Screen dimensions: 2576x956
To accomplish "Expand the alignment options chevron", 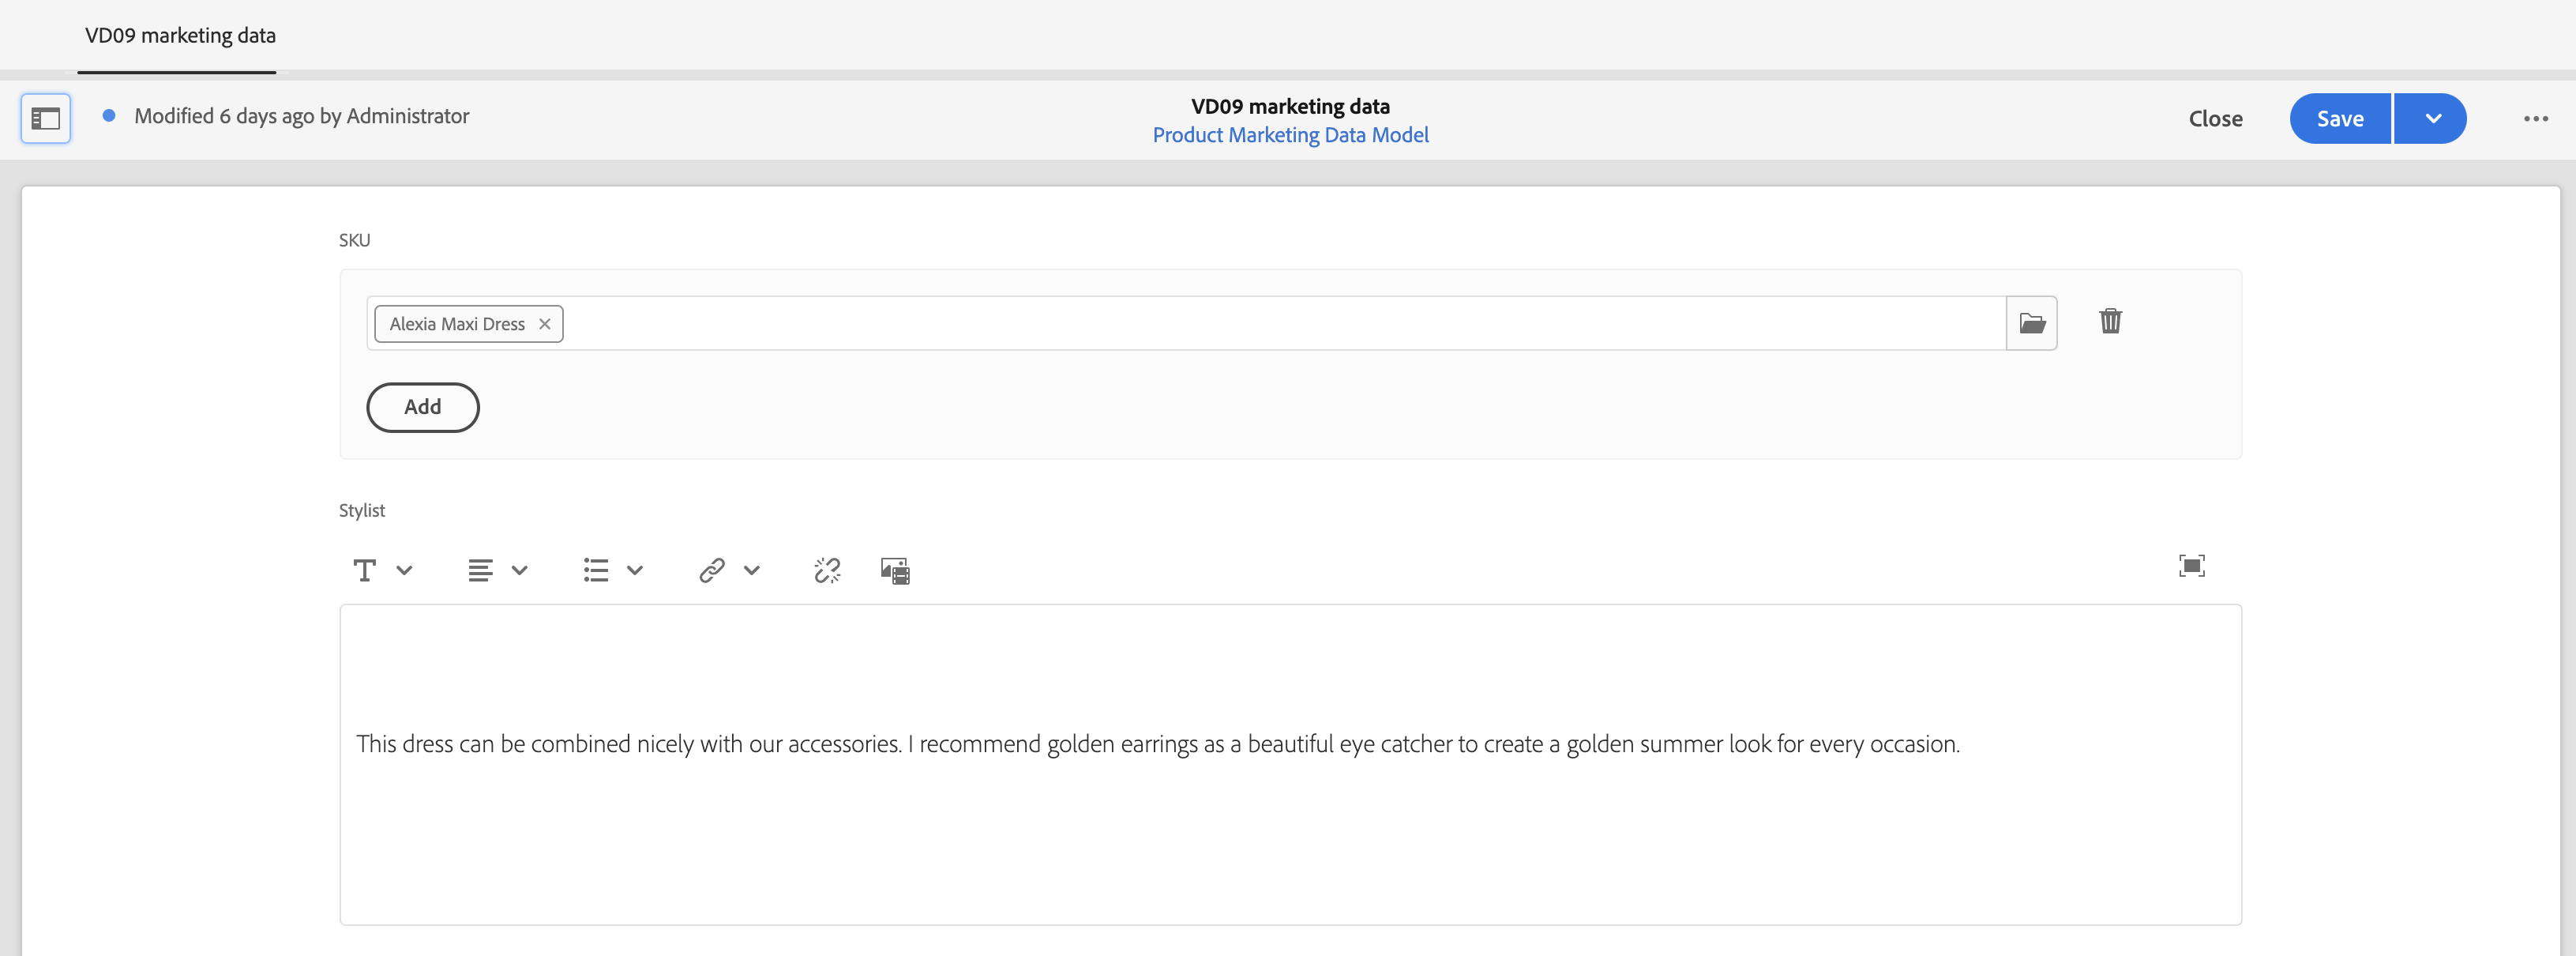I will [519, 570].
